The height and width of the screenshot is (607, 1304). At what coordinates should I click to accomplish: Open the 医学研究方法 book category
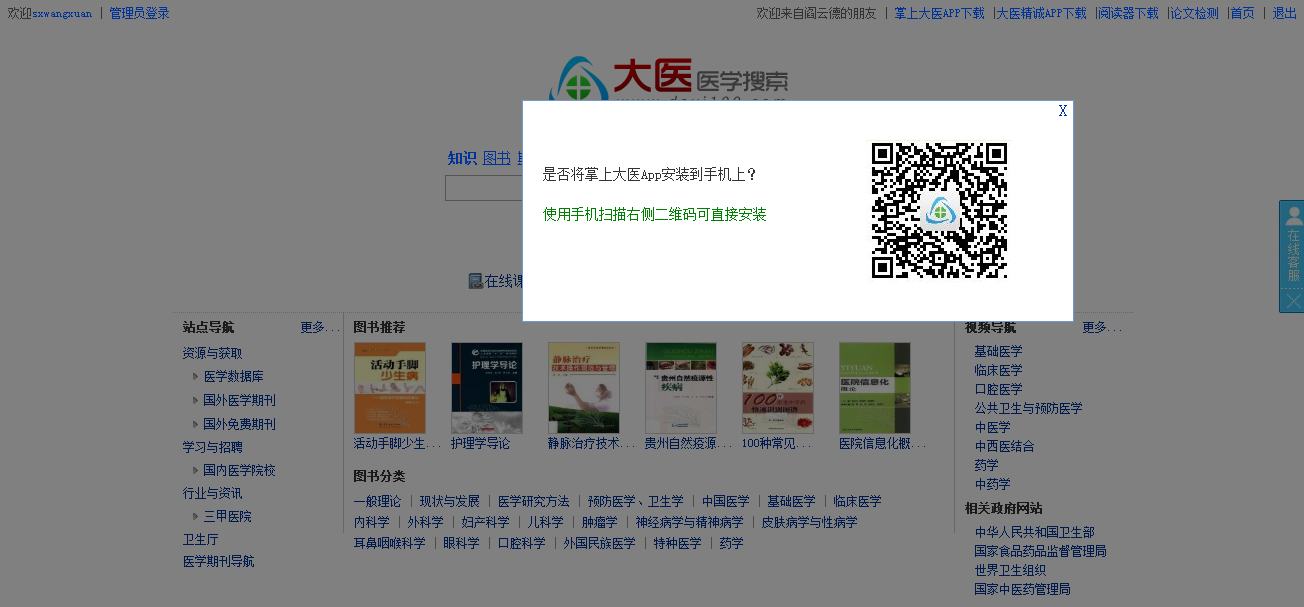(534, 501)
